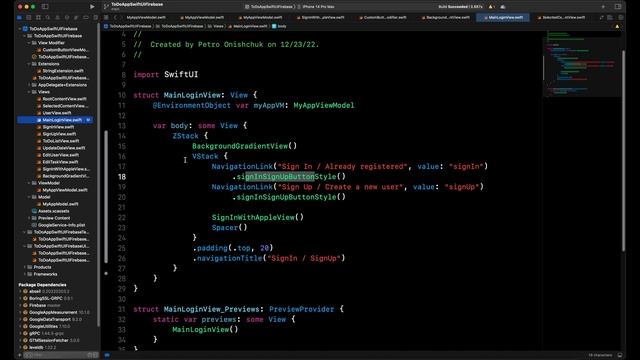Collapse the Extensions group

[x=29, y=64]
